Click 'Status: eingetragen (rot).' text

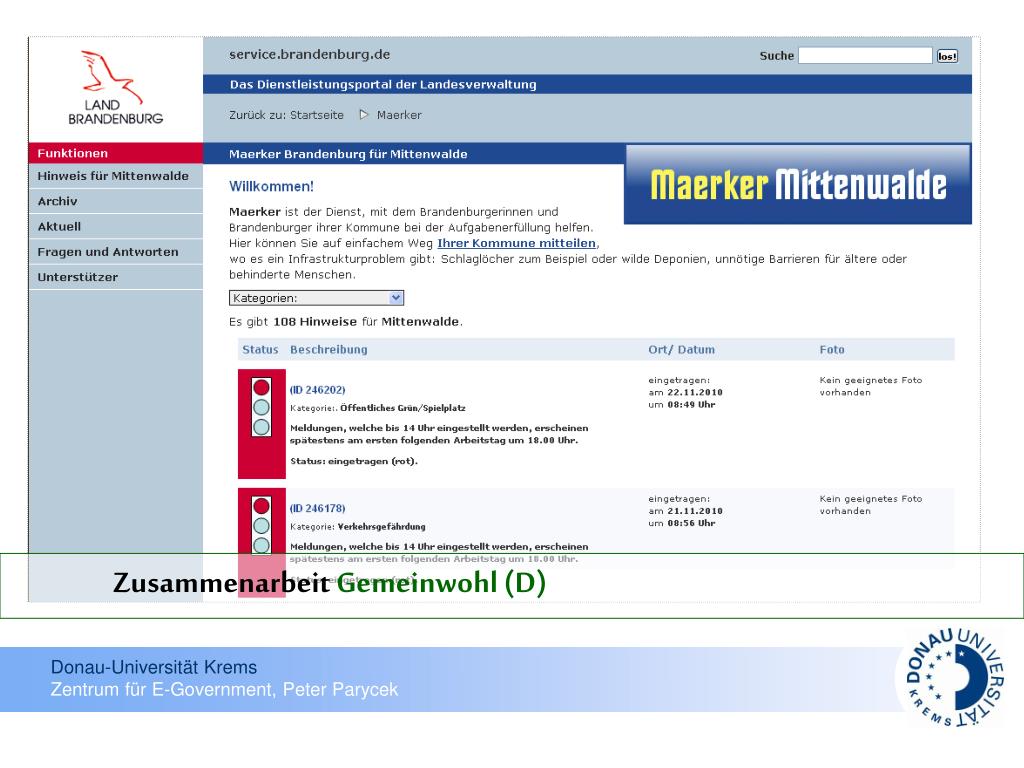coord(354,461)
